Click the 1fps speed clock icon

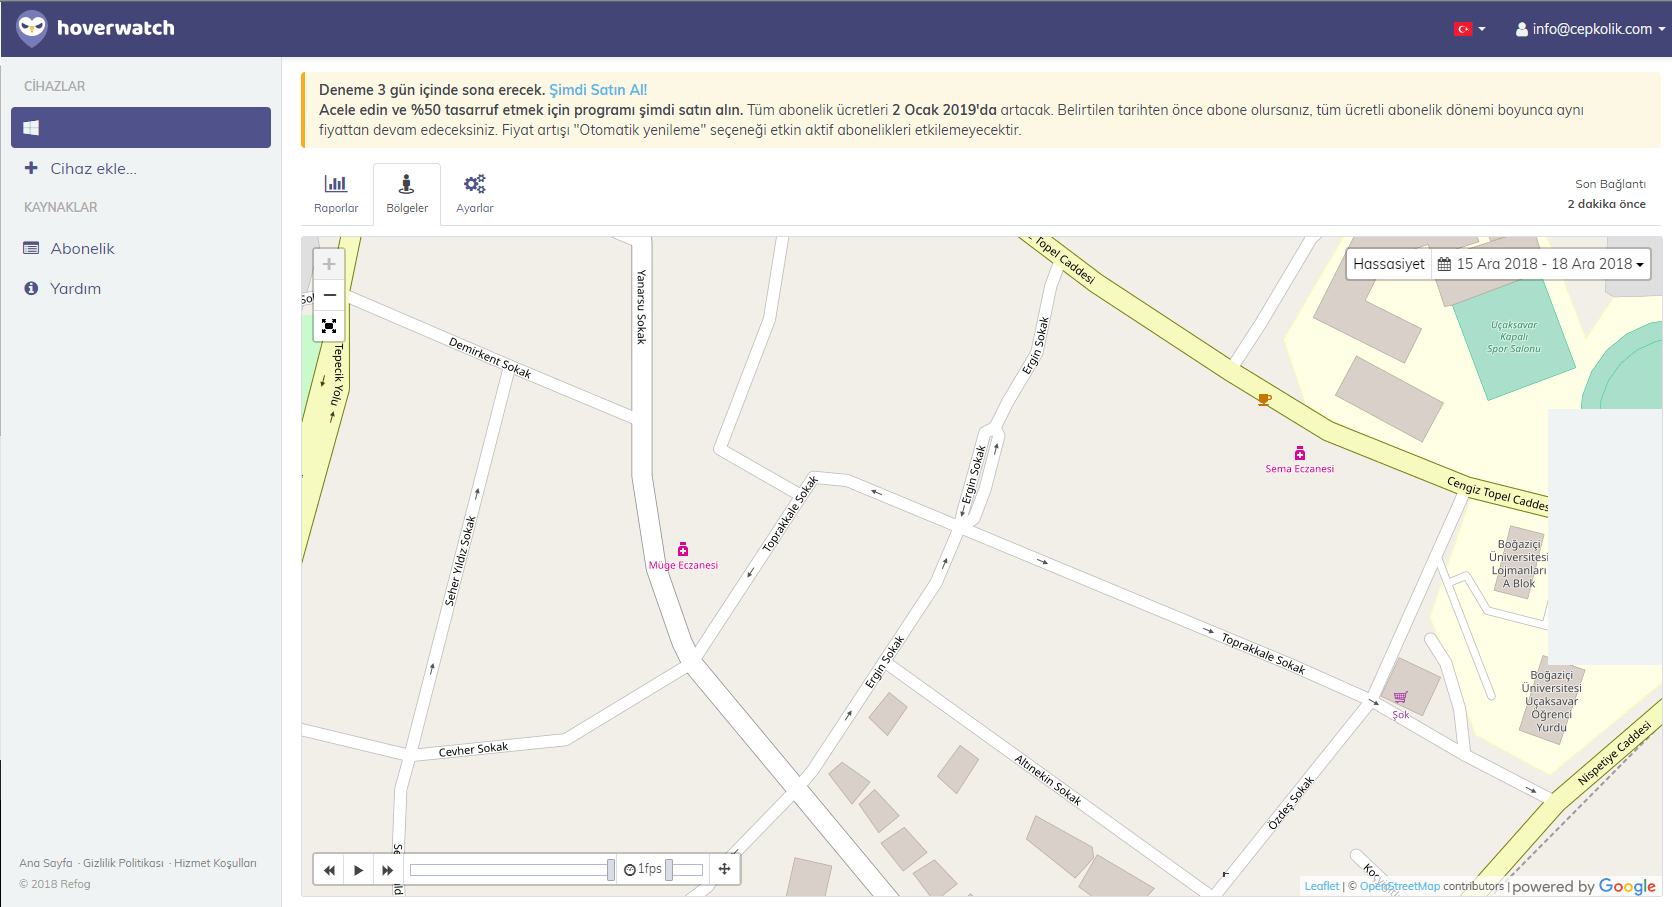pos(630,870)
